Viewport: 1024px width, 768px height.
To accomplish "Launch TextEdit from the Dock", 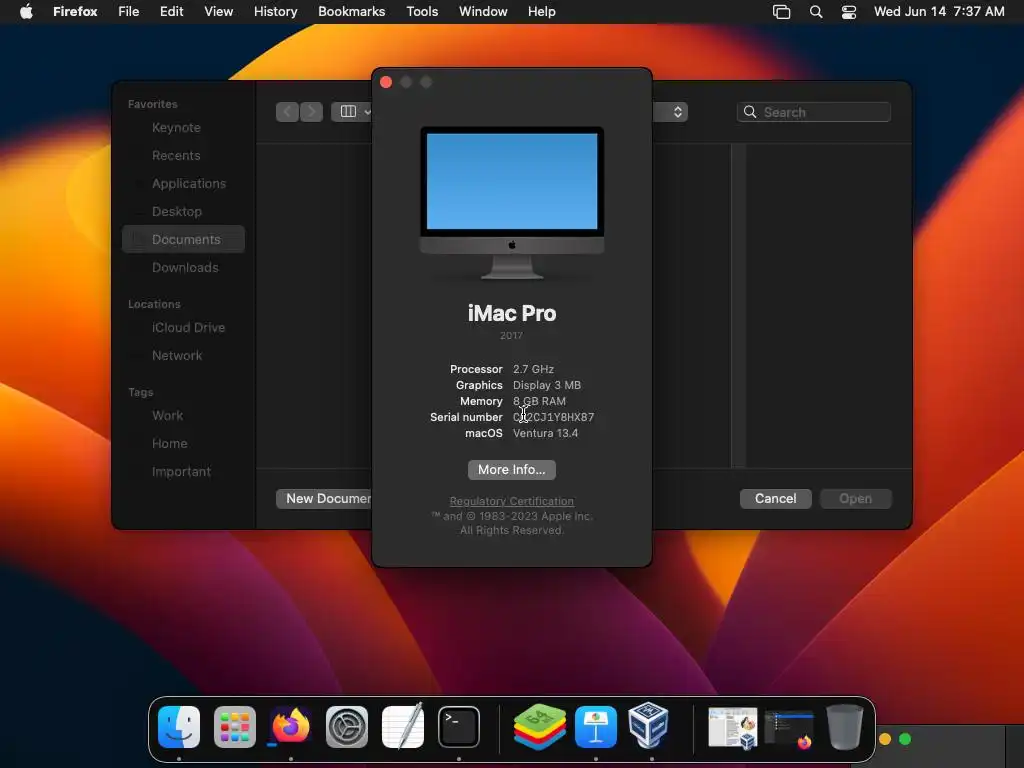I will coord(403,727).
